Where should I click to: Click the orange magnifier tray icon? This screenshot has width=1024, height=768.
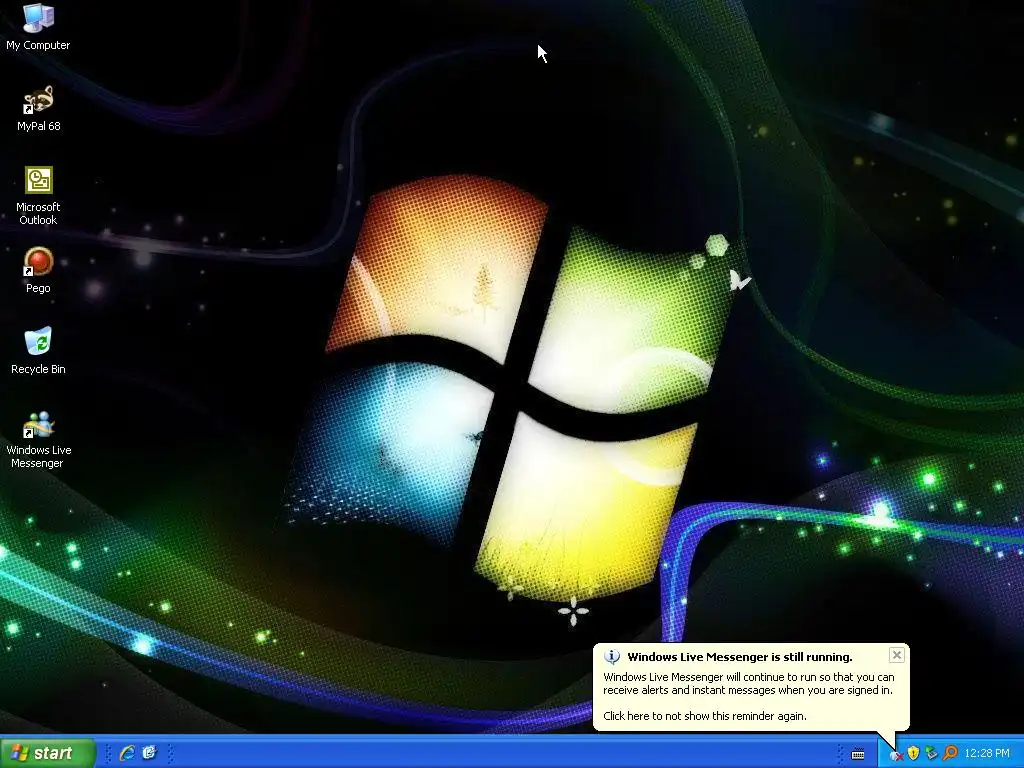point(950,754)
